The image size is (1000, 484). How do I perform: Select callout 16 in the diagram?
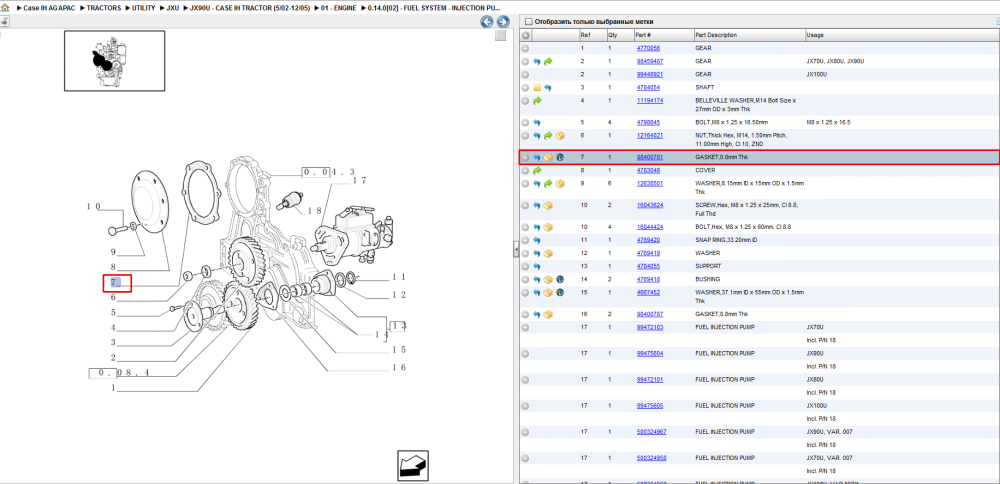point(399,367)
